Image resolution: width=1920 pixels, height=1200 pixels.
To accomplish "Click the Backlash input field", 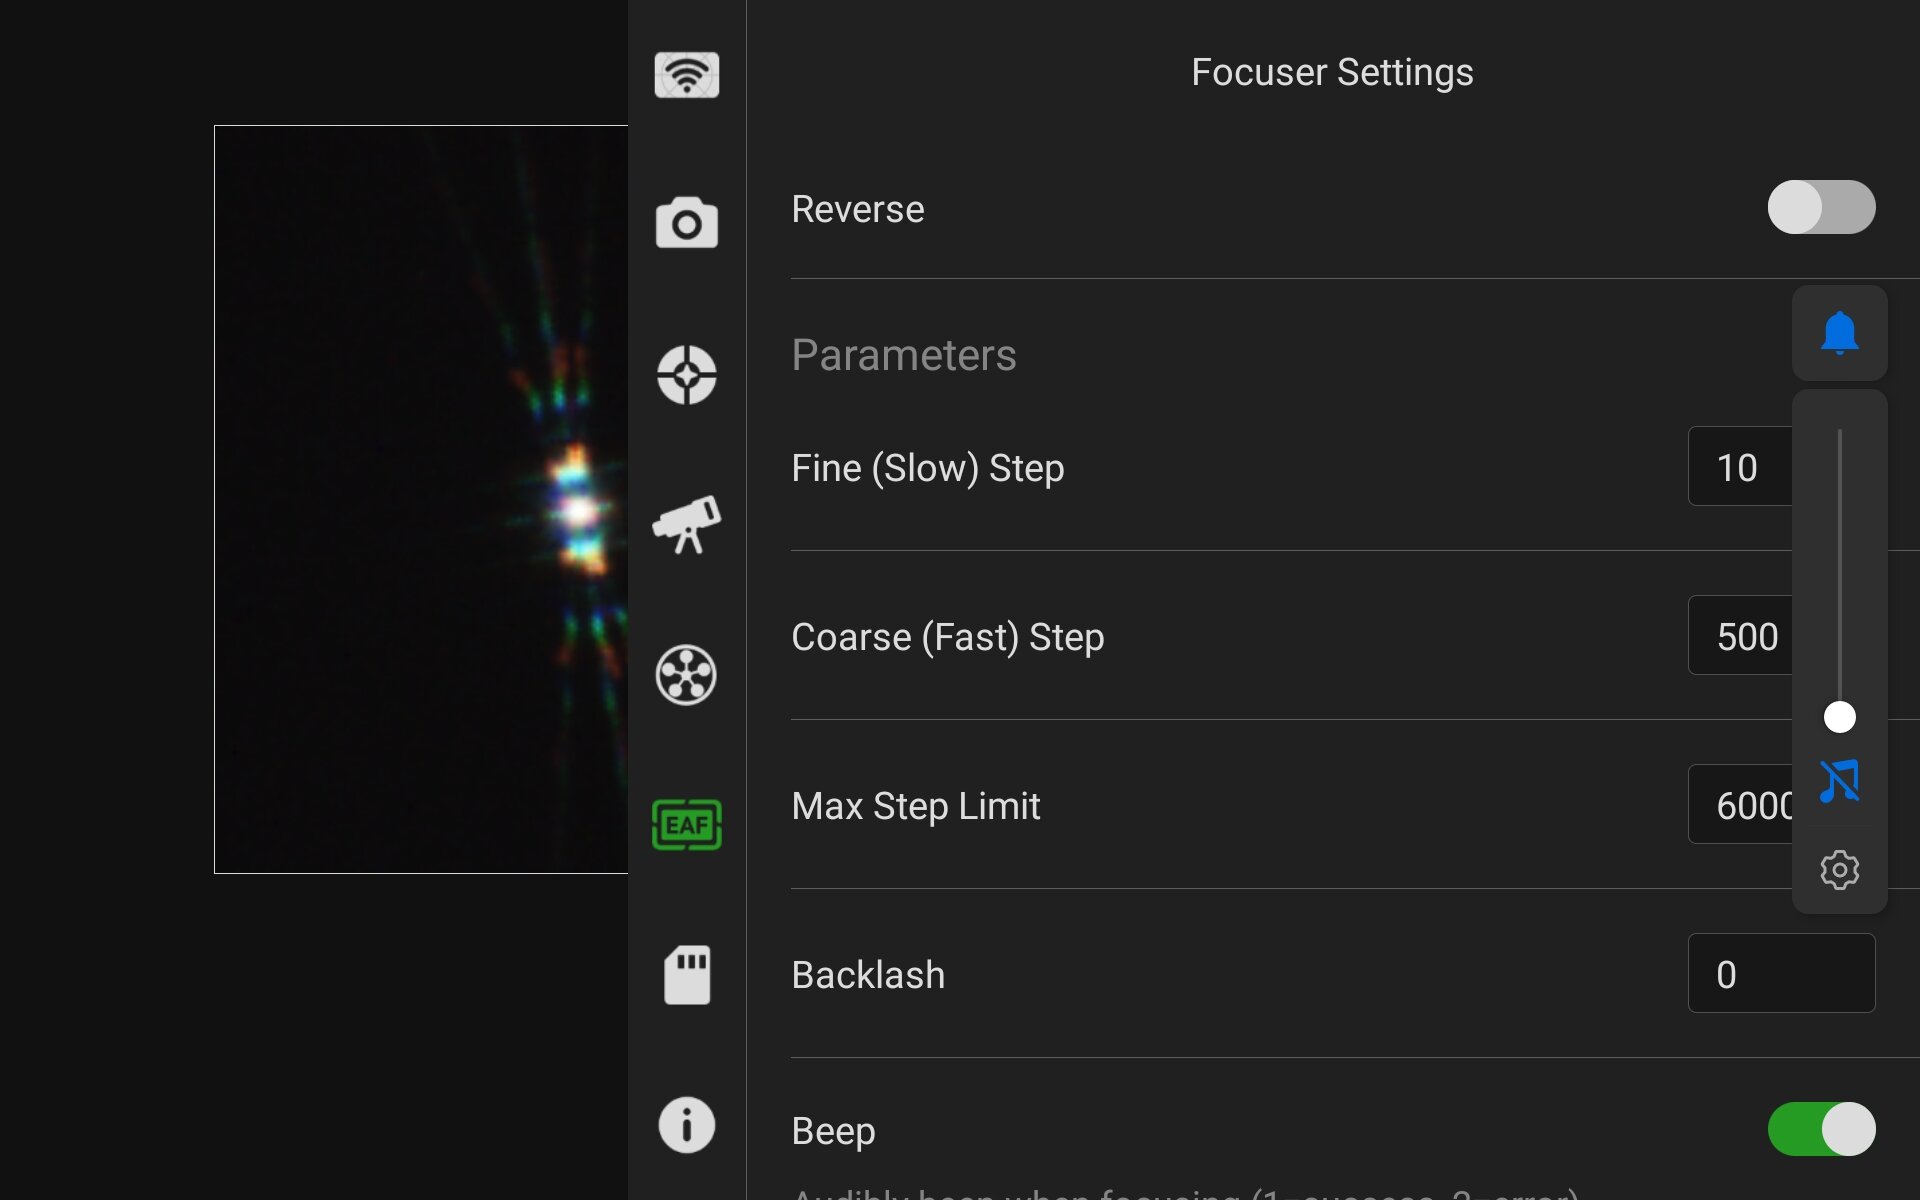I will coord(1780,974).
